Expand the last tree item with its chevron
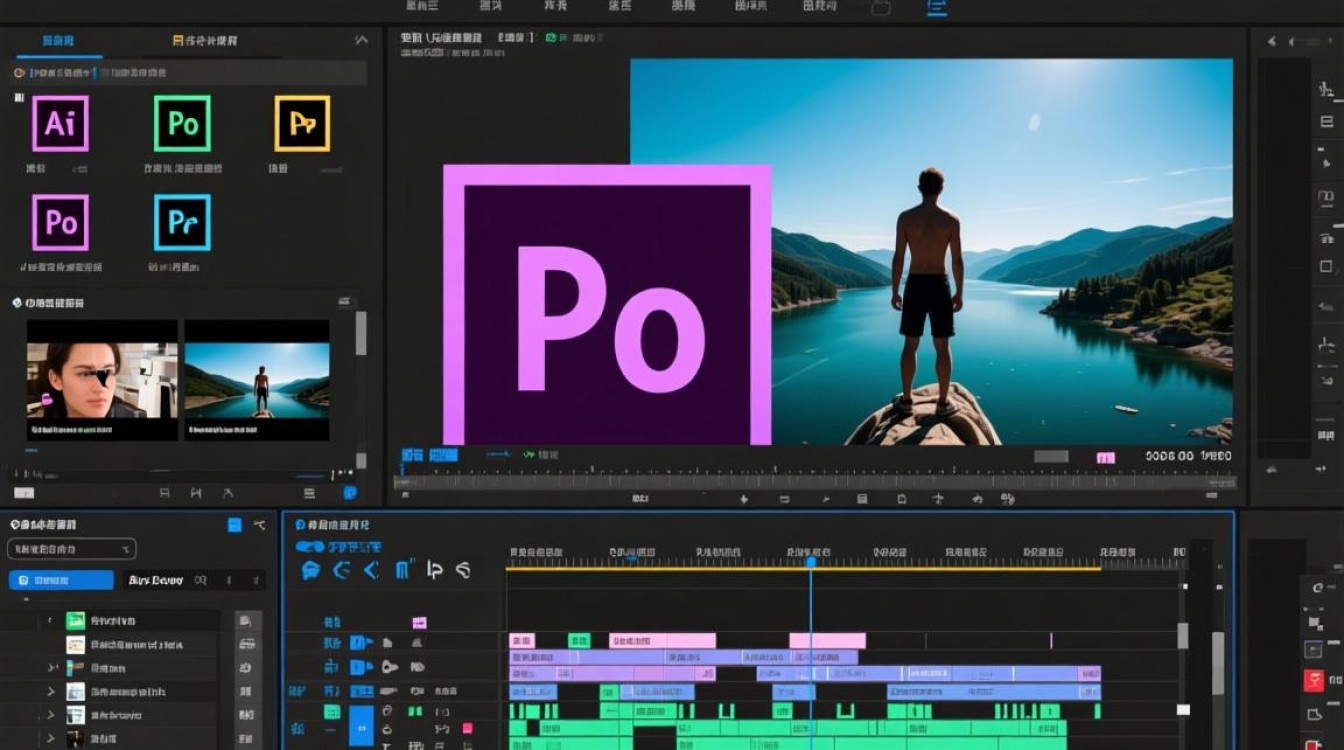 [x=51, y=740]
